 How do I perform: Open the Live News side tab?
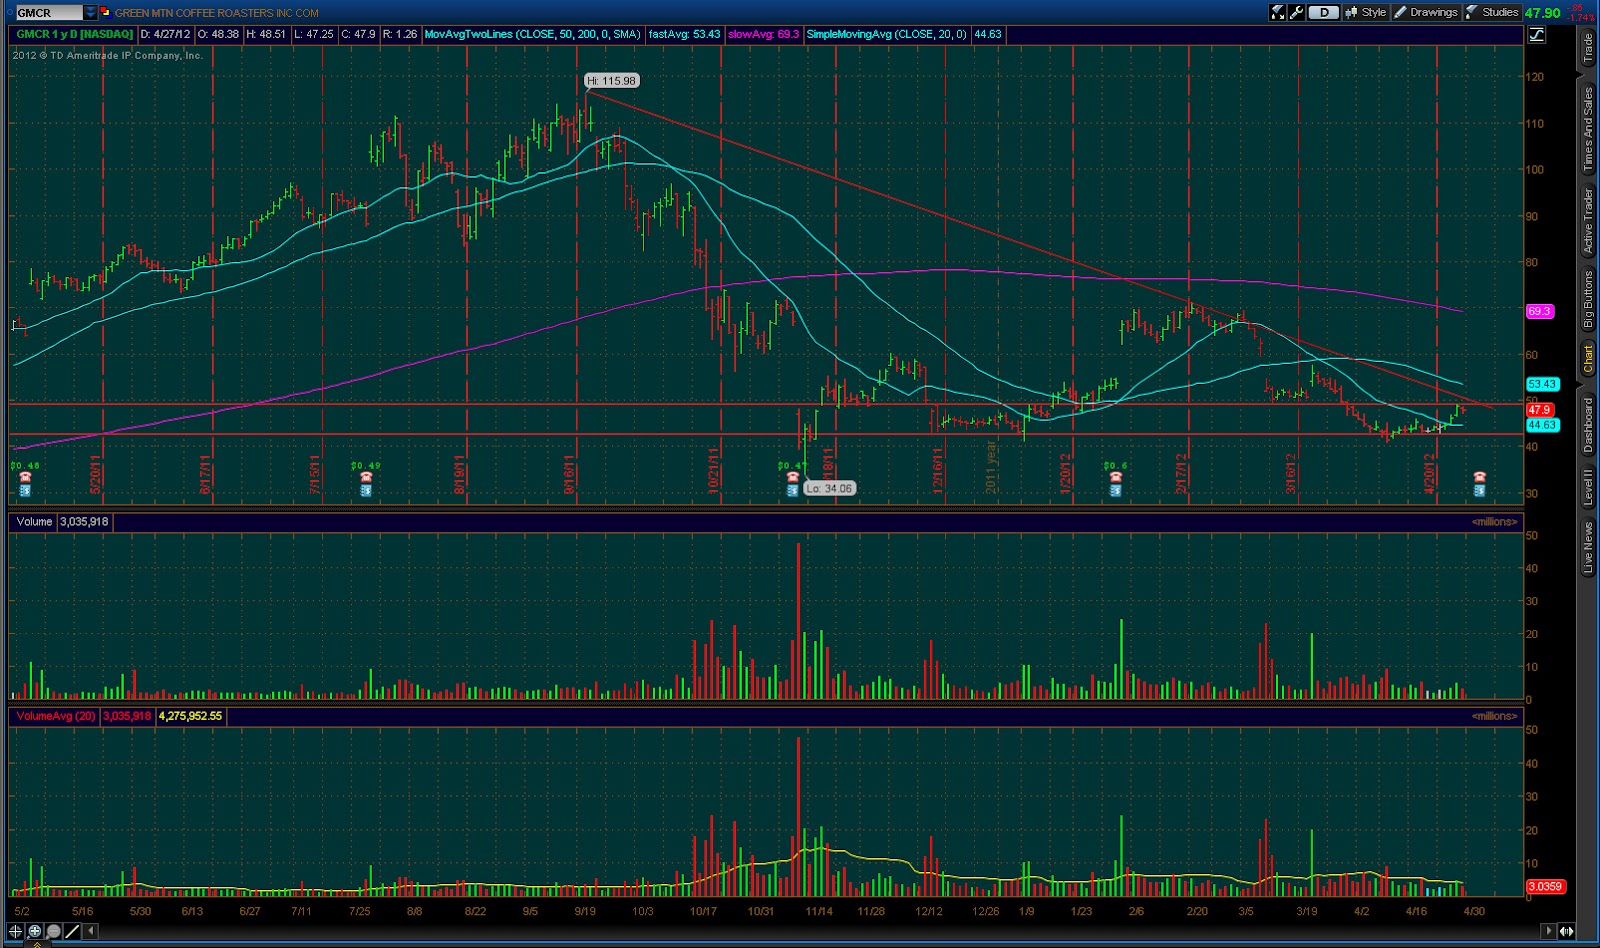[x=1587, y=547]
